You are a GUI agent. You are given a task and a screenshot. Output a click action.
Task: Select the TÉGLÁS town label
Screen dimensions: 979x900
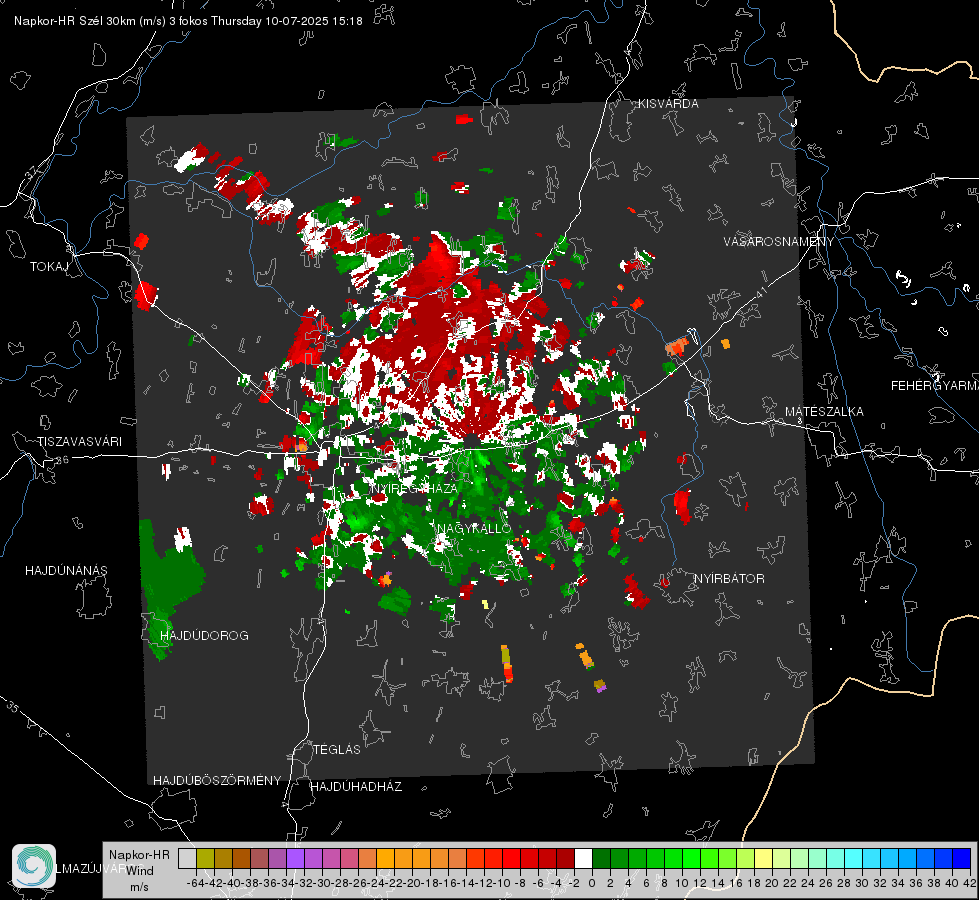pyautogui.click(x=337, y=750)
